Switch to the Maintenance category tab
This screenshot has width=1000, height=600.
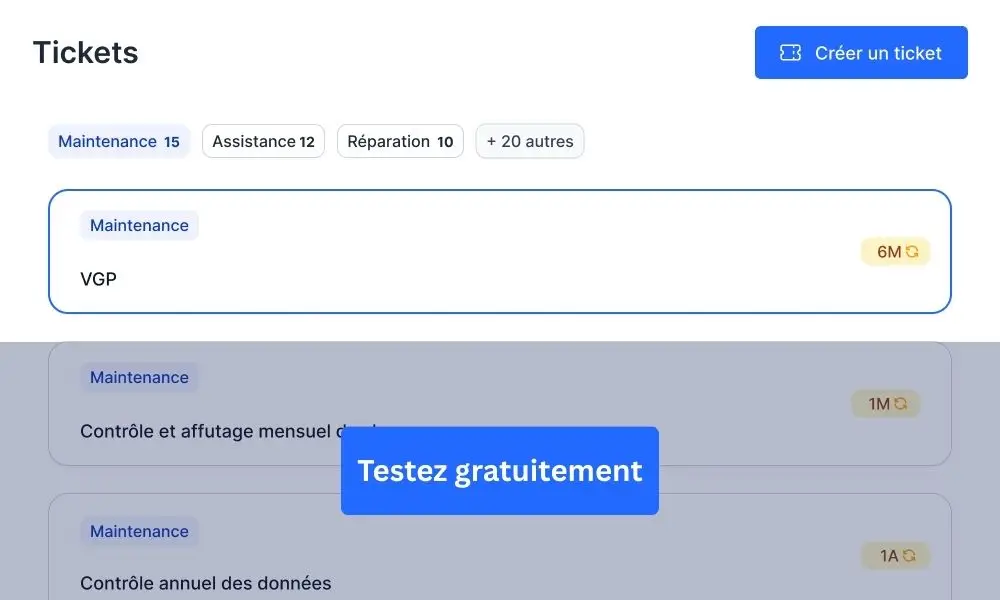118,141
